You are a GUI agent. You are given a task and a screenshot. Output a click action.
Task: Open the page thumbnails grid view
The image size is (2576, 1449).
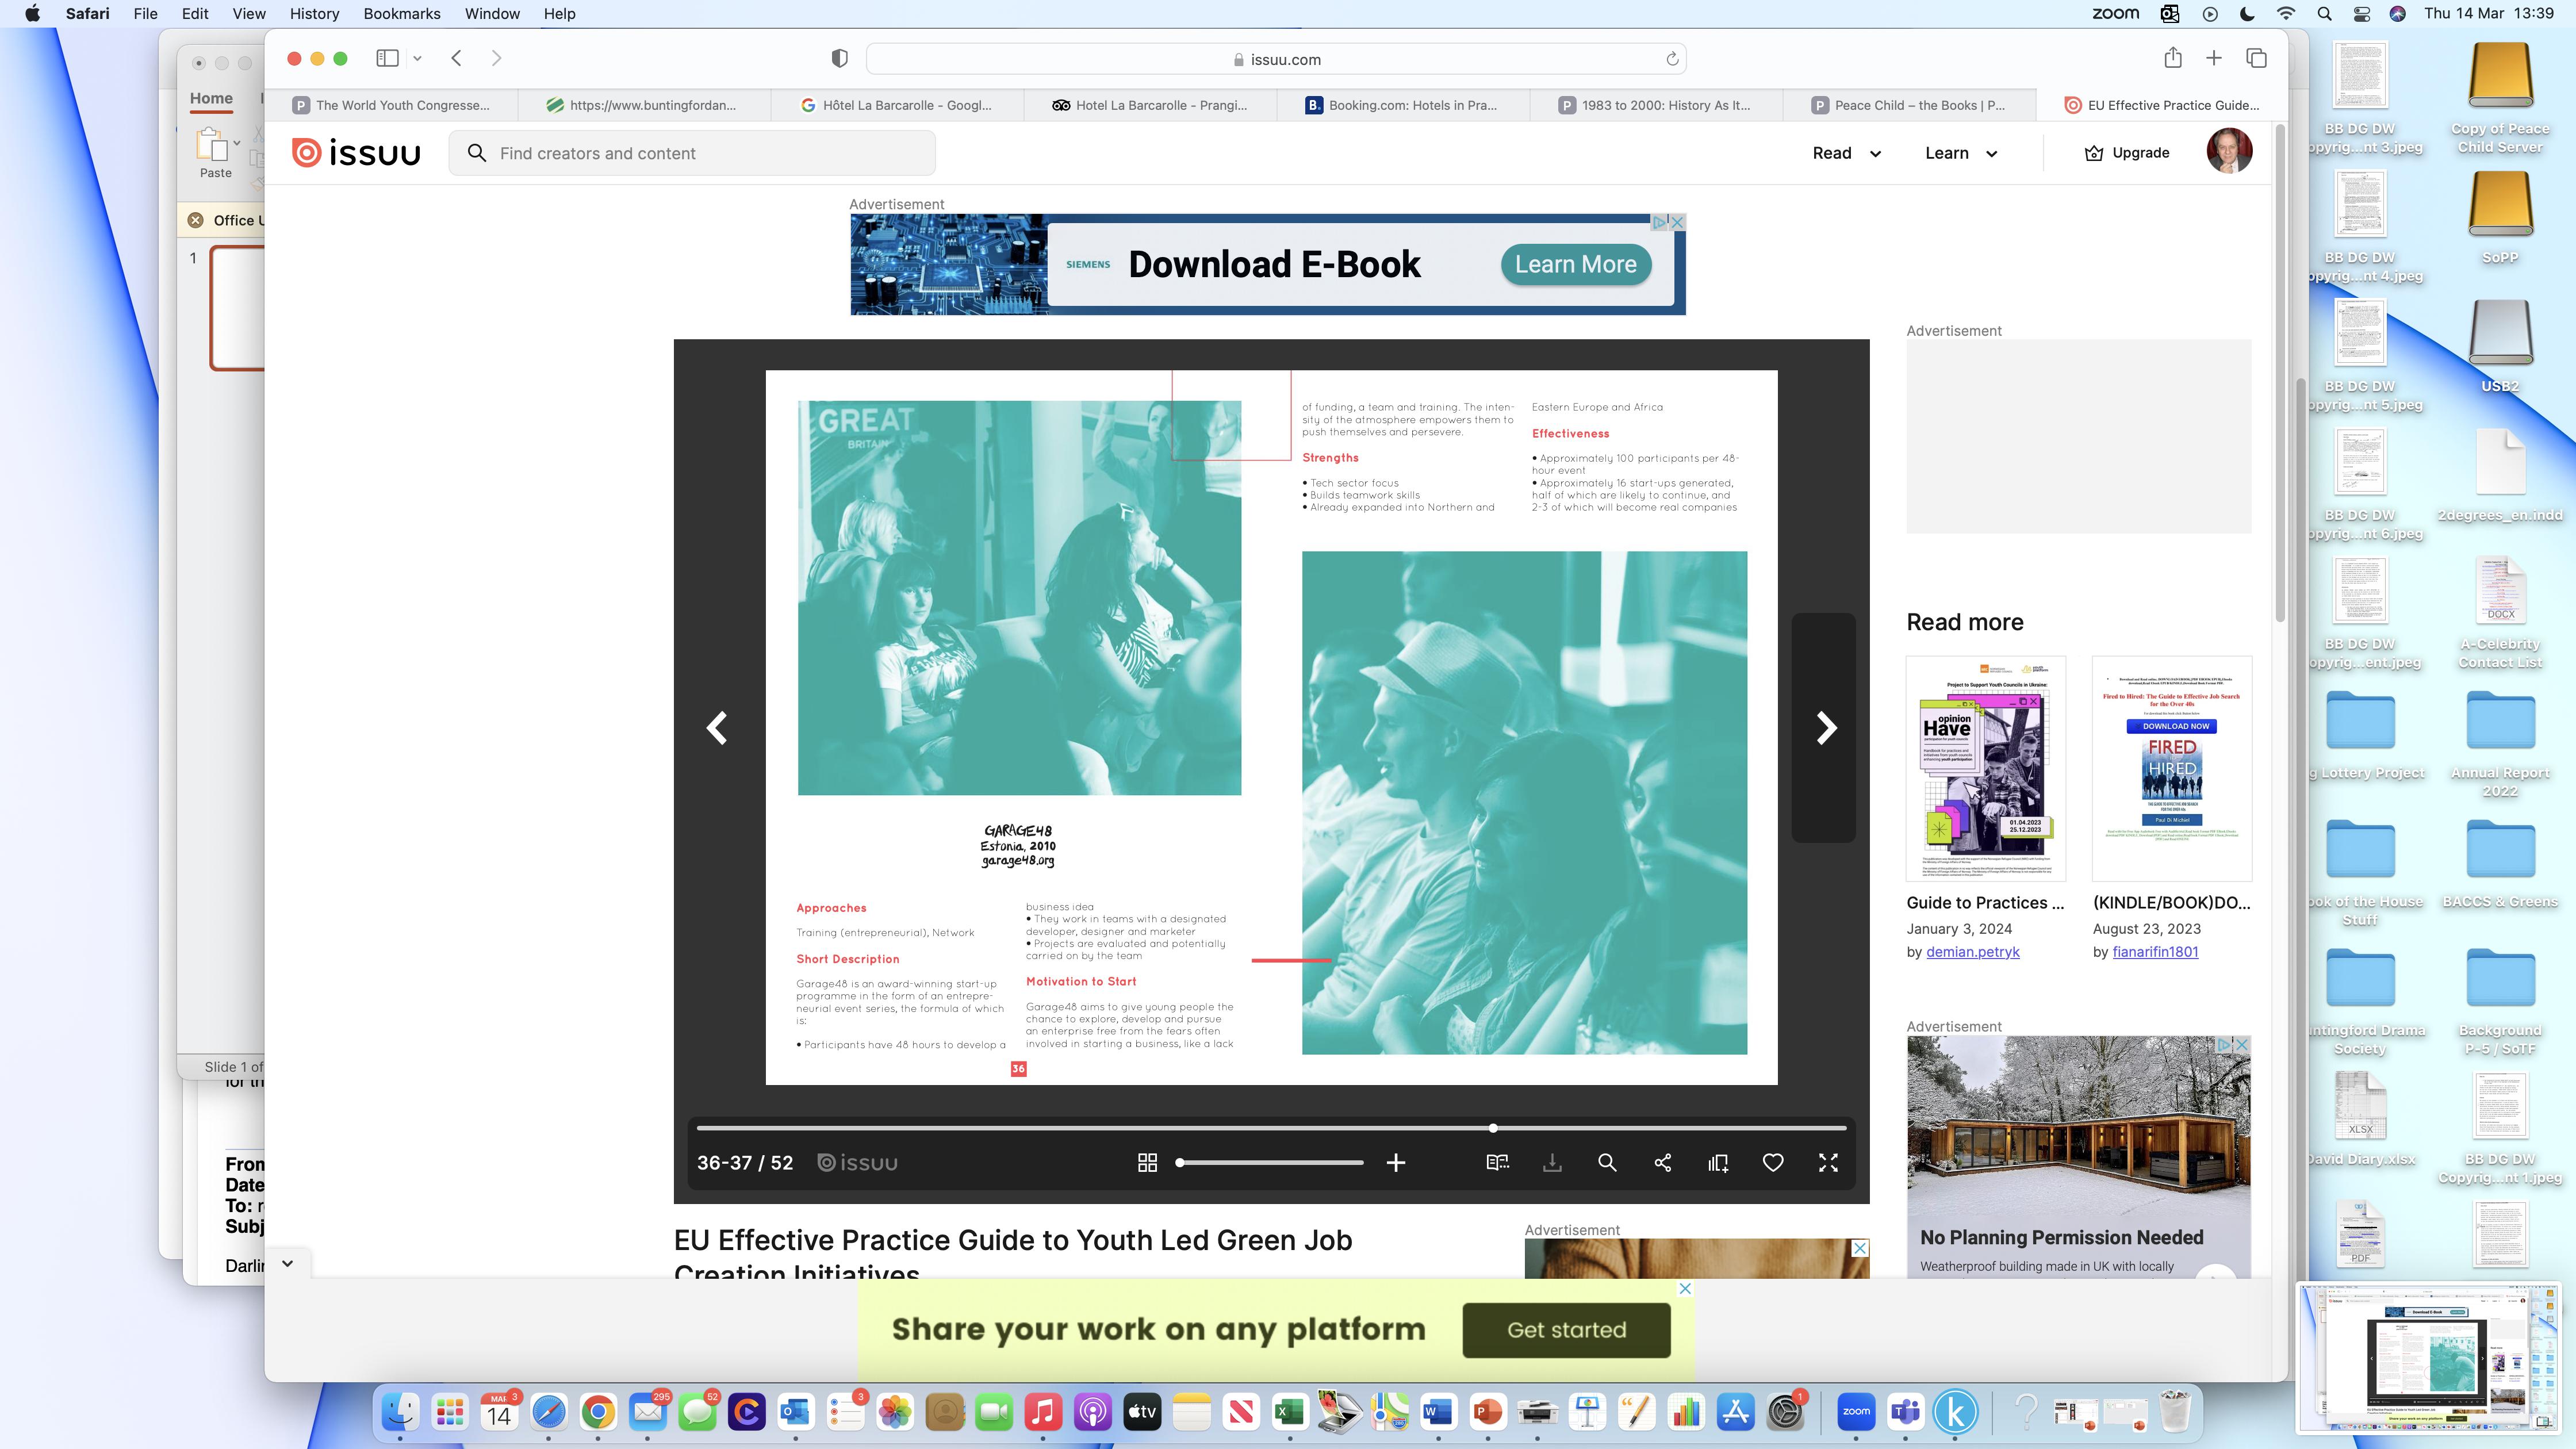(1147, 1162)
